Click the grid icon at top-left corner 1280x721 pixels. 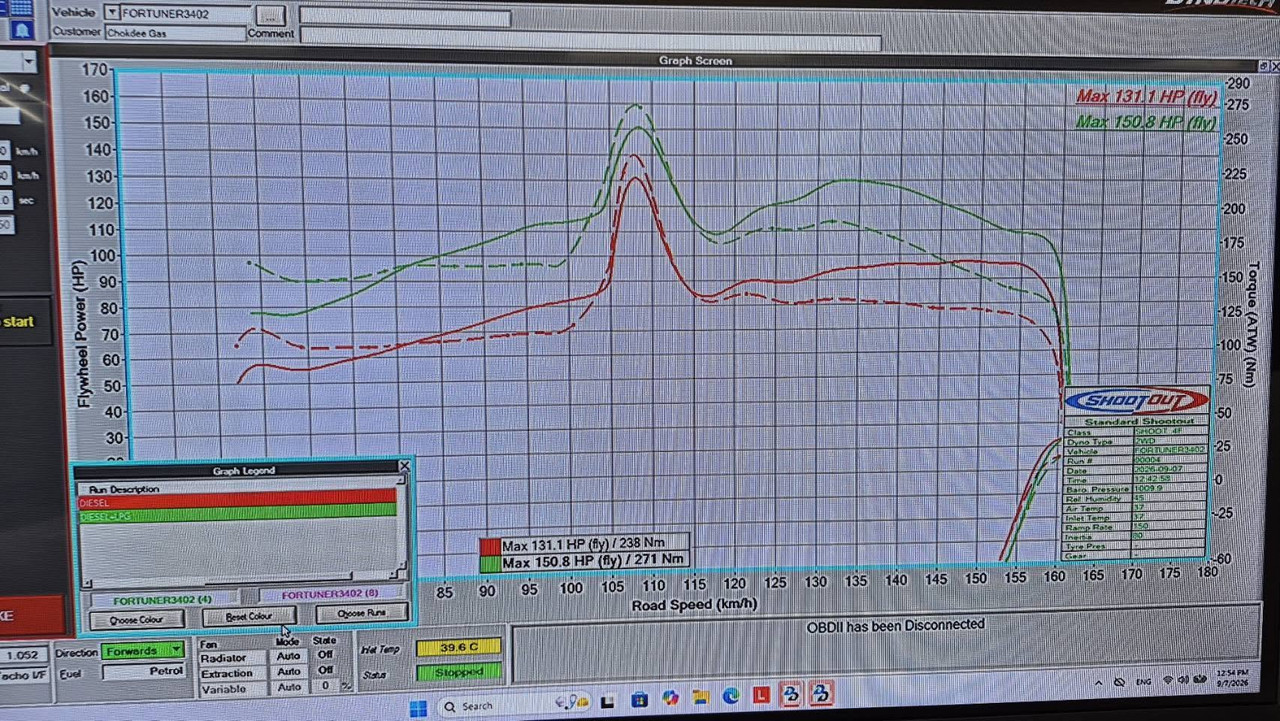tap(20, 7)
